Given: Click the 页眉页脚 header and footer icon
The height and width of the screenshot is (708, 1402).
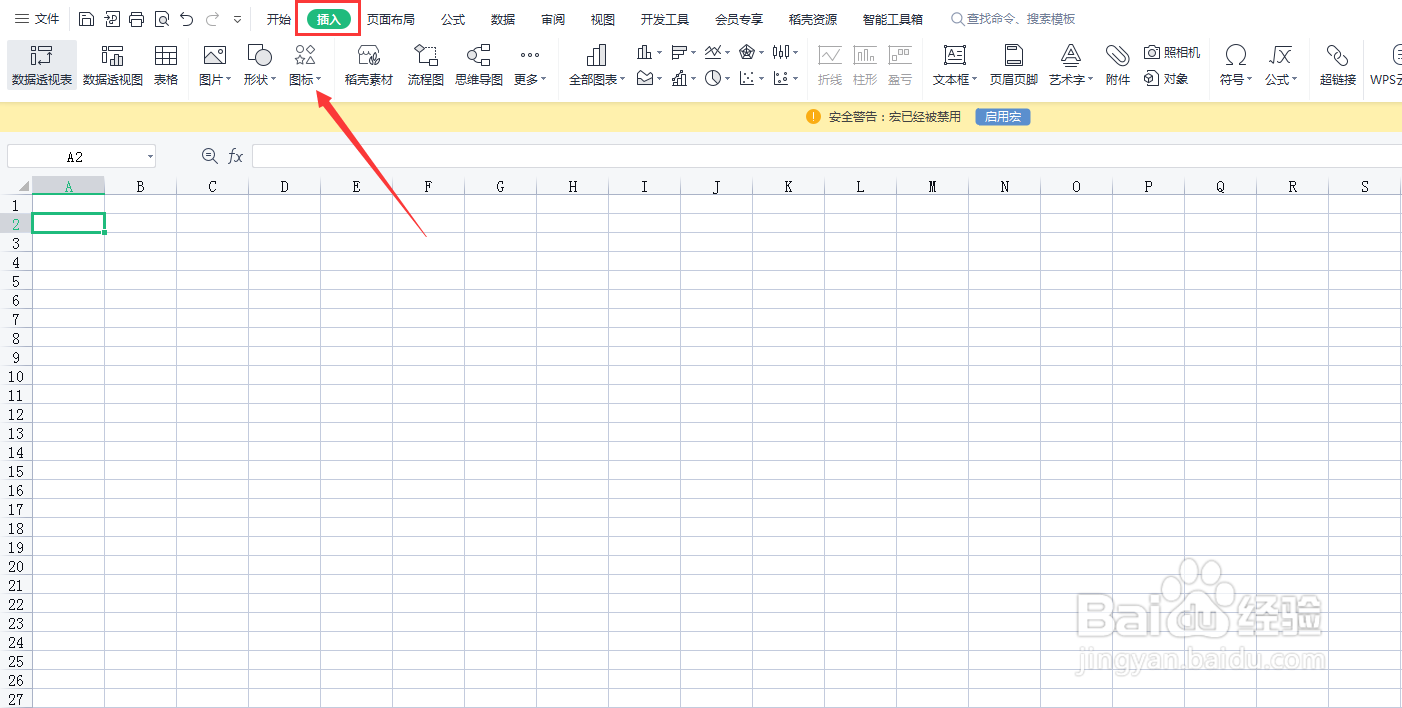Looking at the screenshot, I should click(1014, 65).
